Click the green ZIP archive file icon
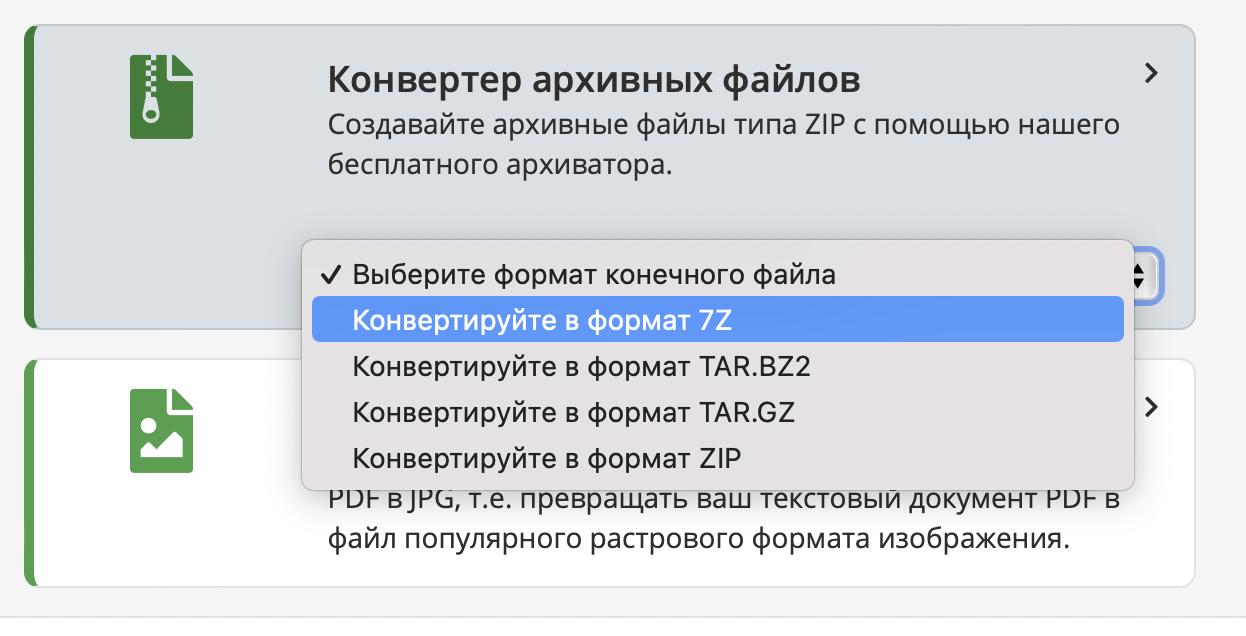Screen dimensions: 1246x636 [x=161, y=96]
